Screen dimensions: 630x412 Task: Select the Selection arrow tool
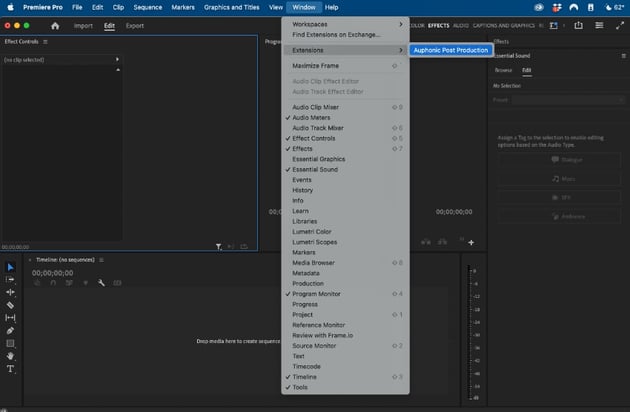pyautogui.click(x=10, y=267)
